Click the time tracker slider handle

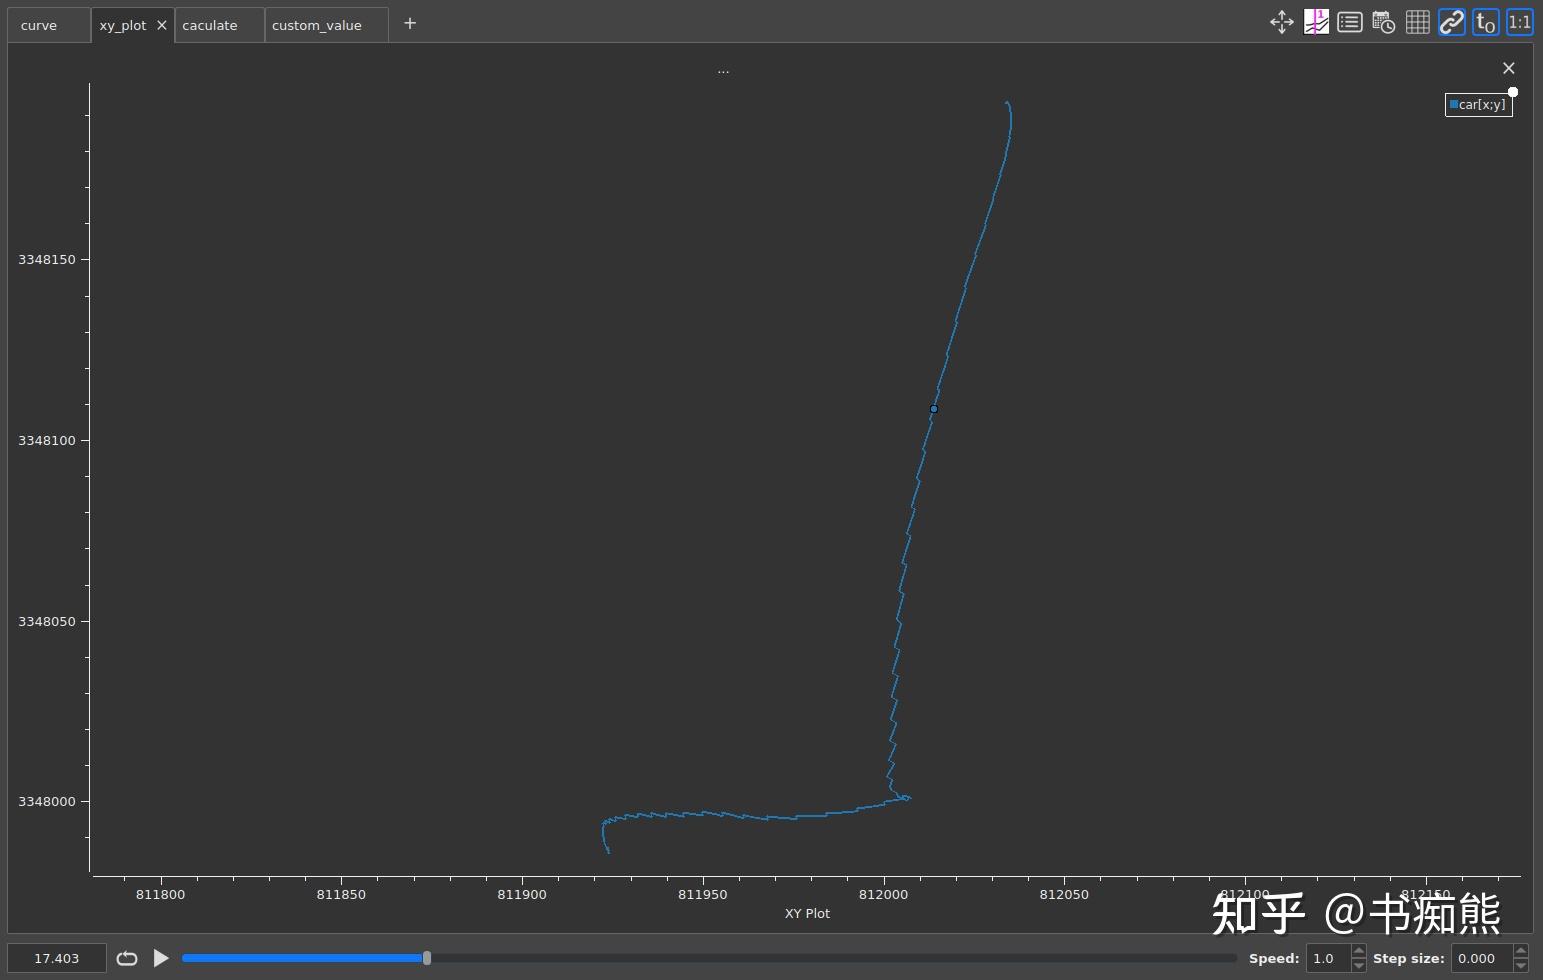(427, 958)
